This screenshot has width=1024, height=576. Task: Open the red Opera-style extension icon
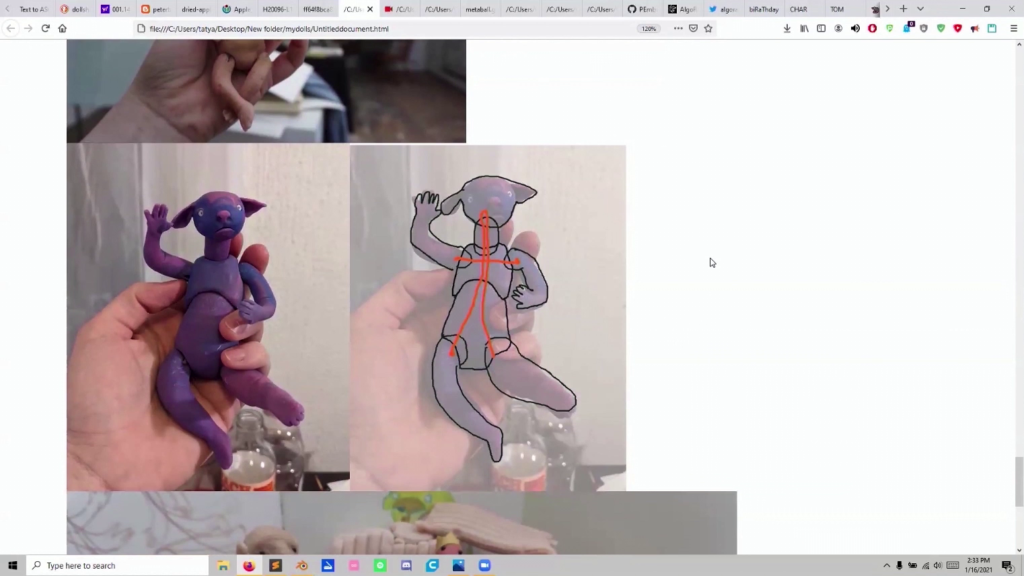(872, 29)
